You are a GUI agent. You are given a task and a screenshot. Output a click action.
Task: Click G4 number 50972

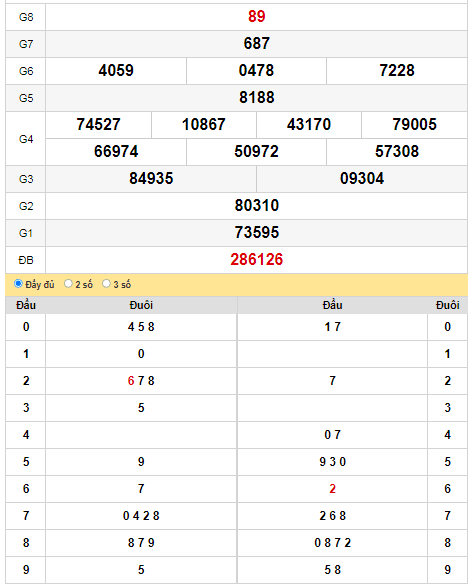[x=256, y=152]
